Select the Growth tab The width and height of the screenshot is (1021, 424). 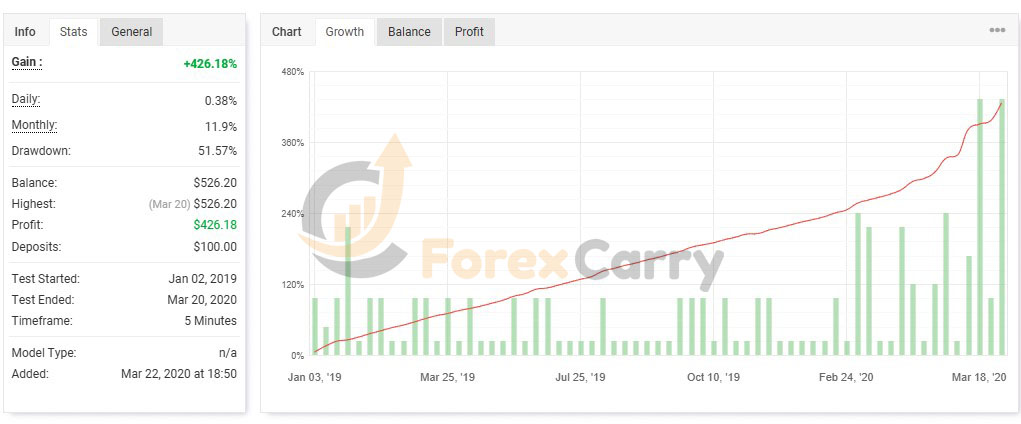tap(344, 31)
